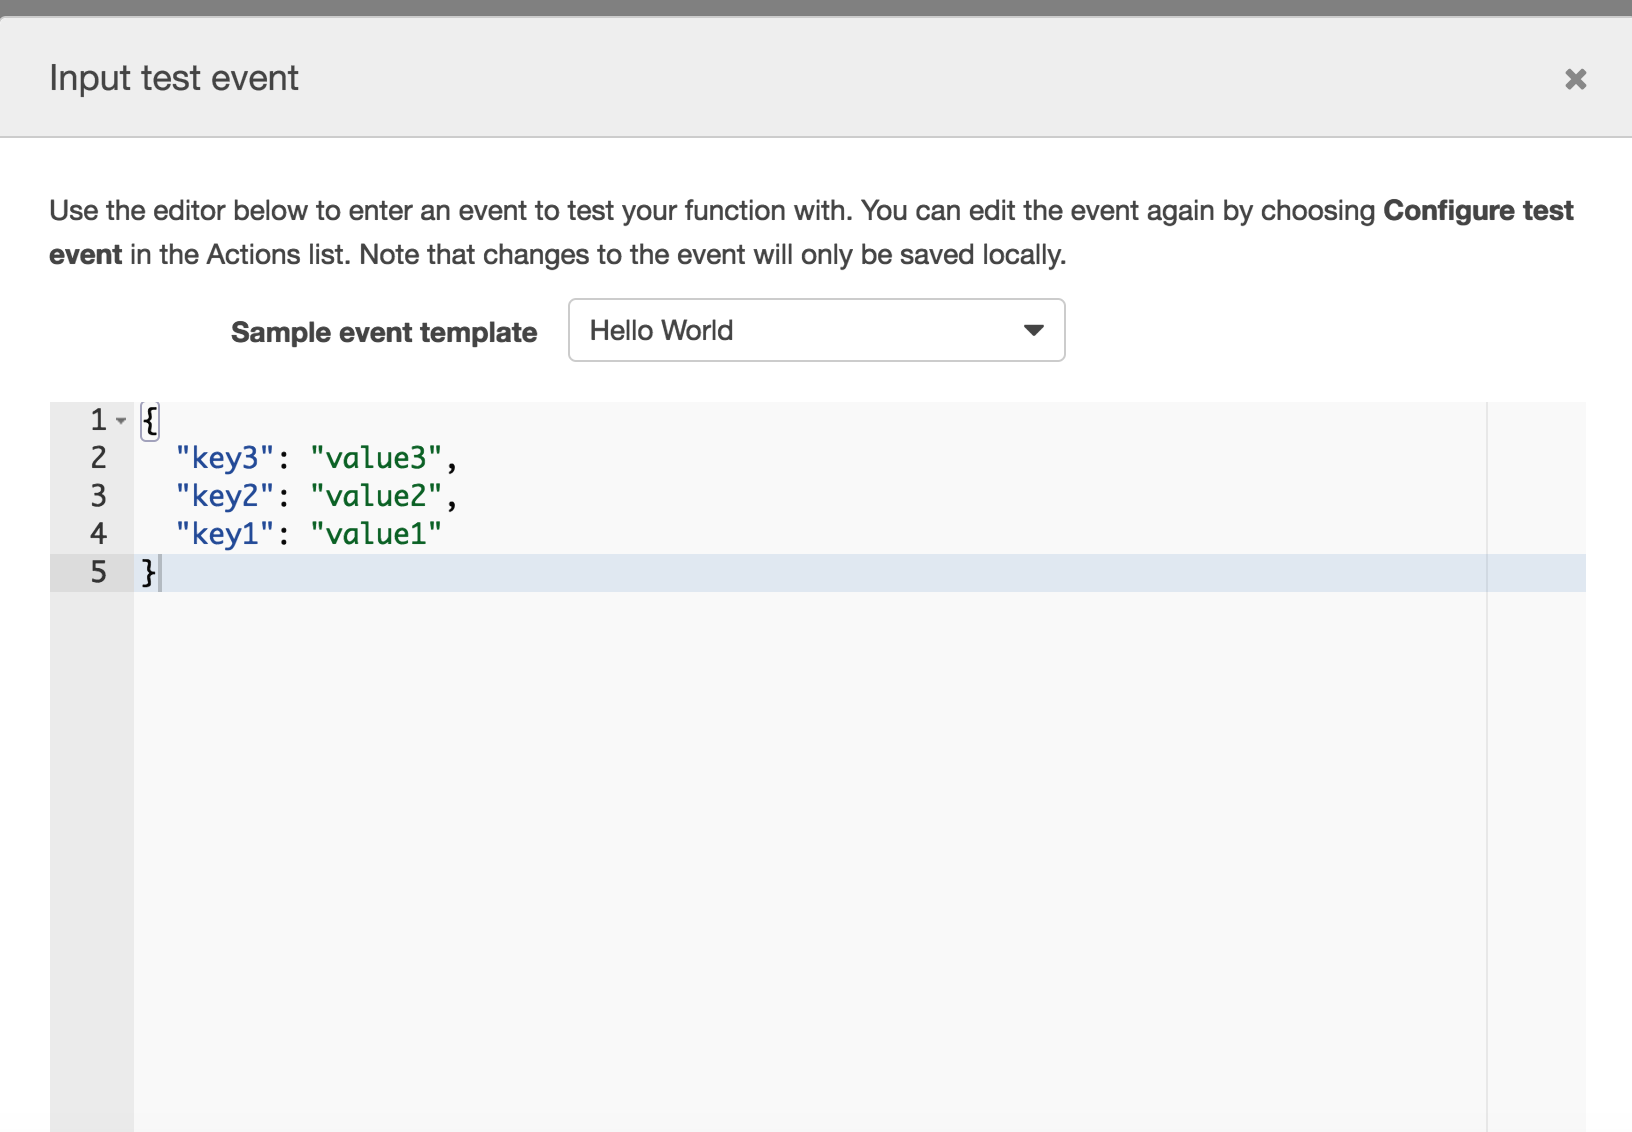Click the Input test event title

174,78
